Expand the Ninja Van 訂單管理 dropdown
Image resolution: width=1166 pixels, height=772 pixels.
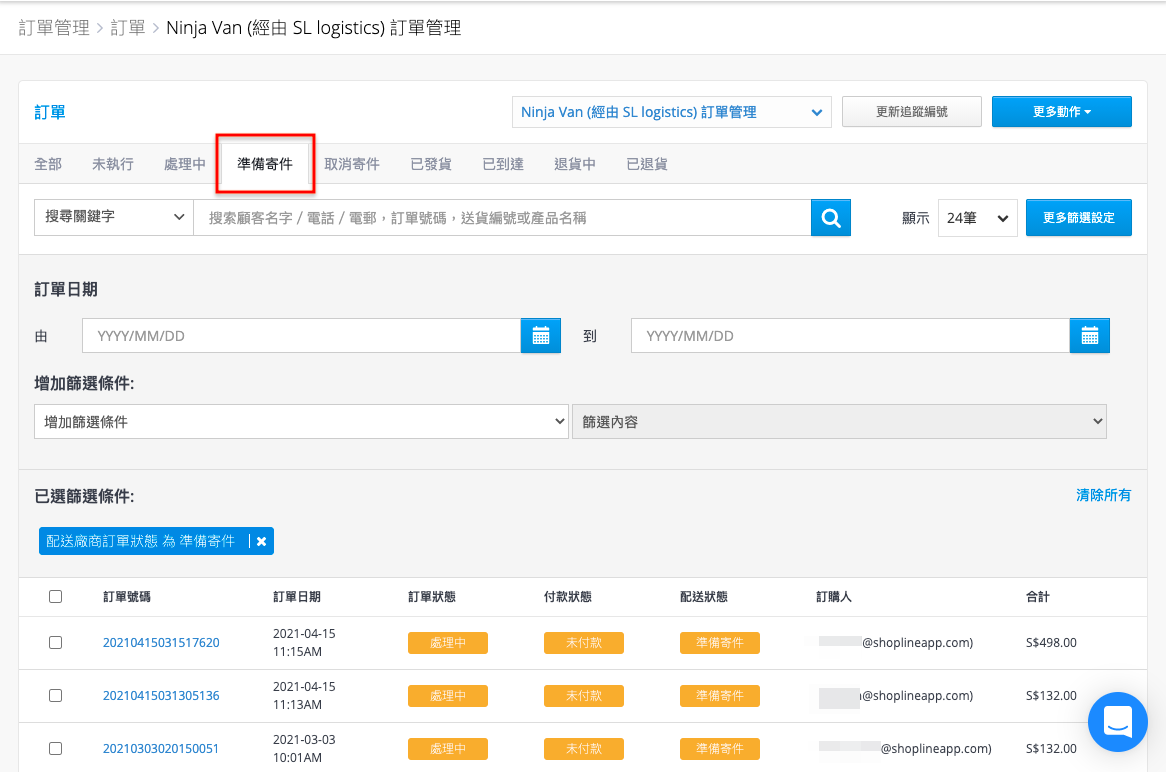click(x=671, y=112)
